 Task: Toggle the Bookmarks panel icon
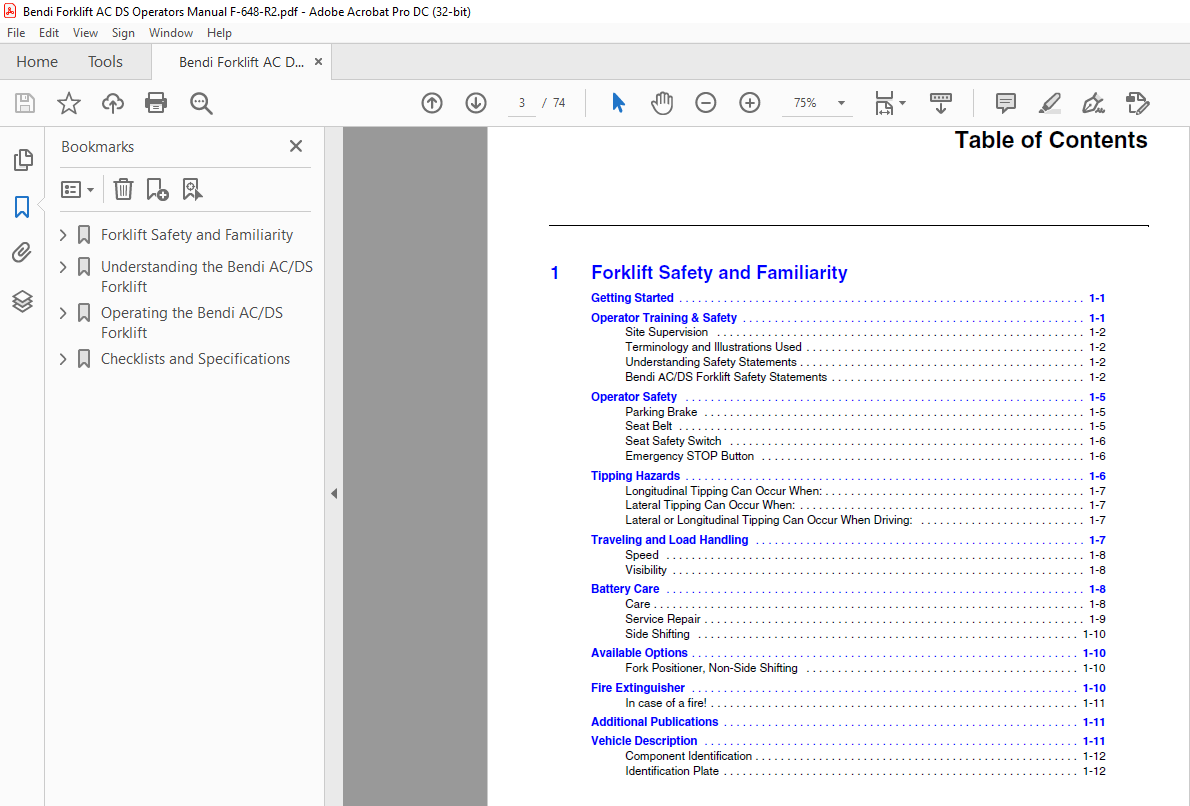[x=22, y=206]
